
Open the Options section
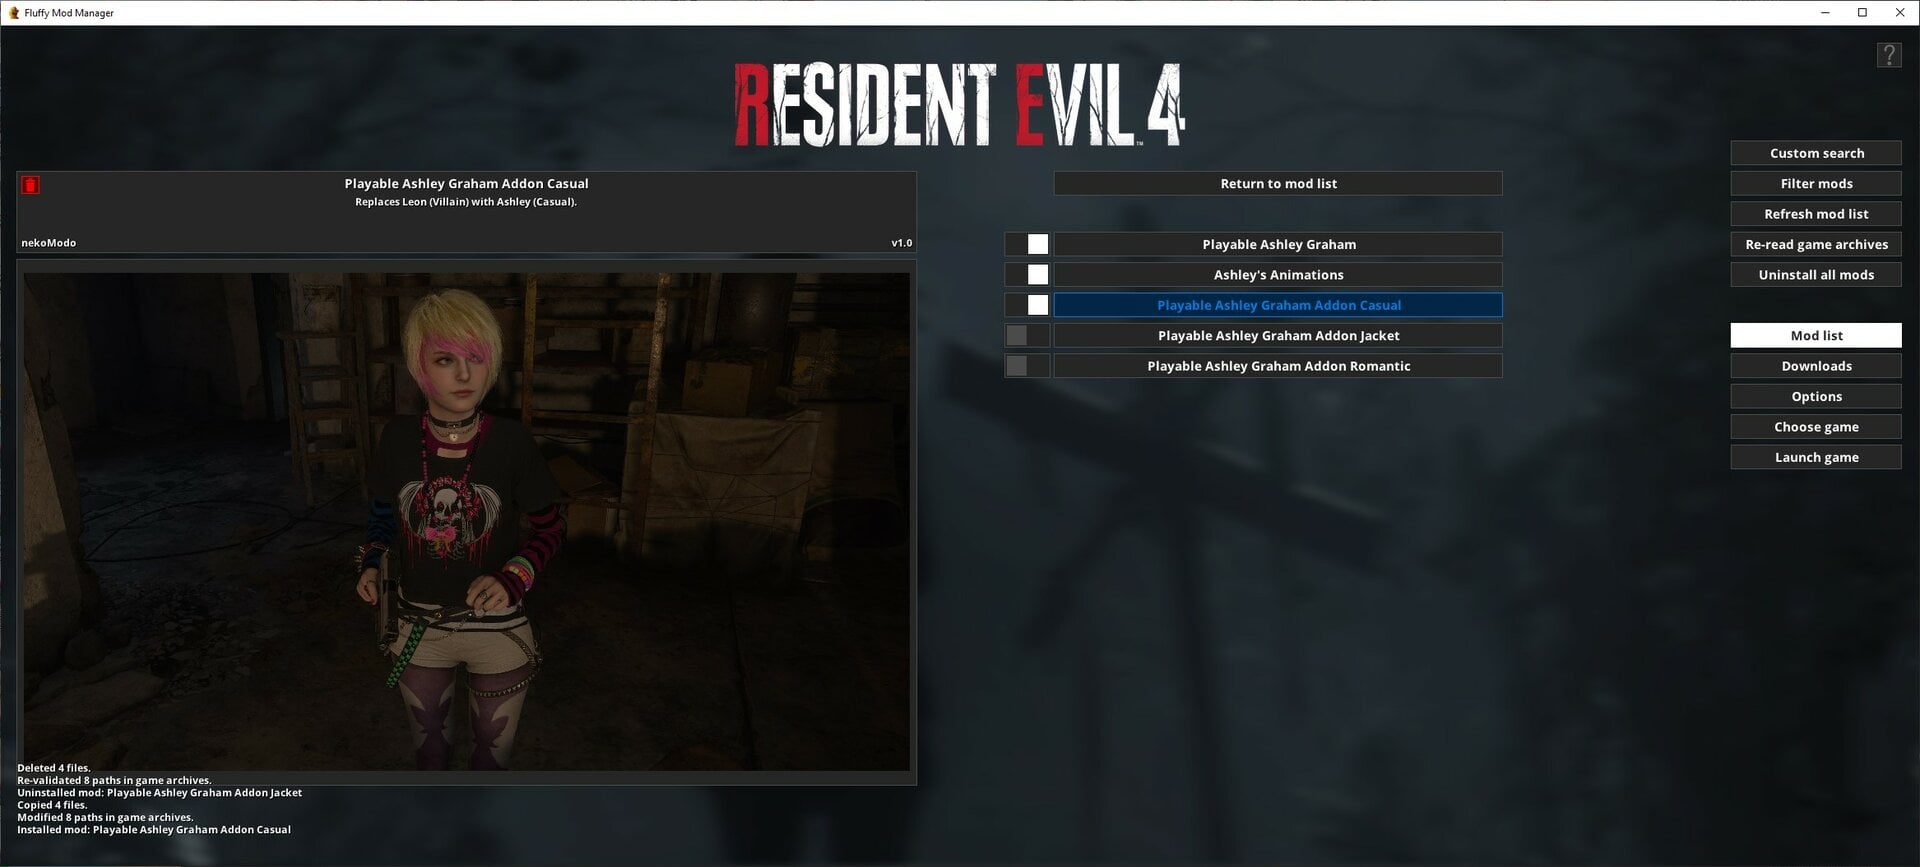[x=1816, y=397]
